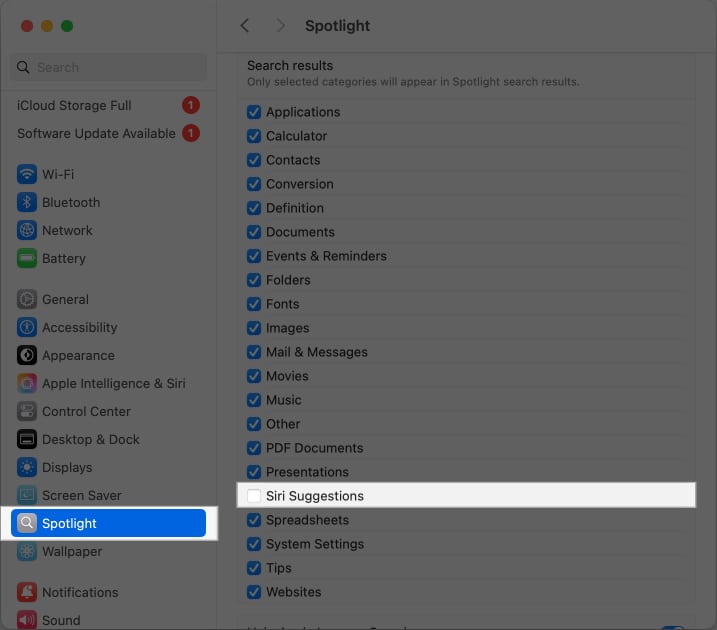Uncheck Images in search results
This screenshot has height=630, width=717.
click(254, 328)
